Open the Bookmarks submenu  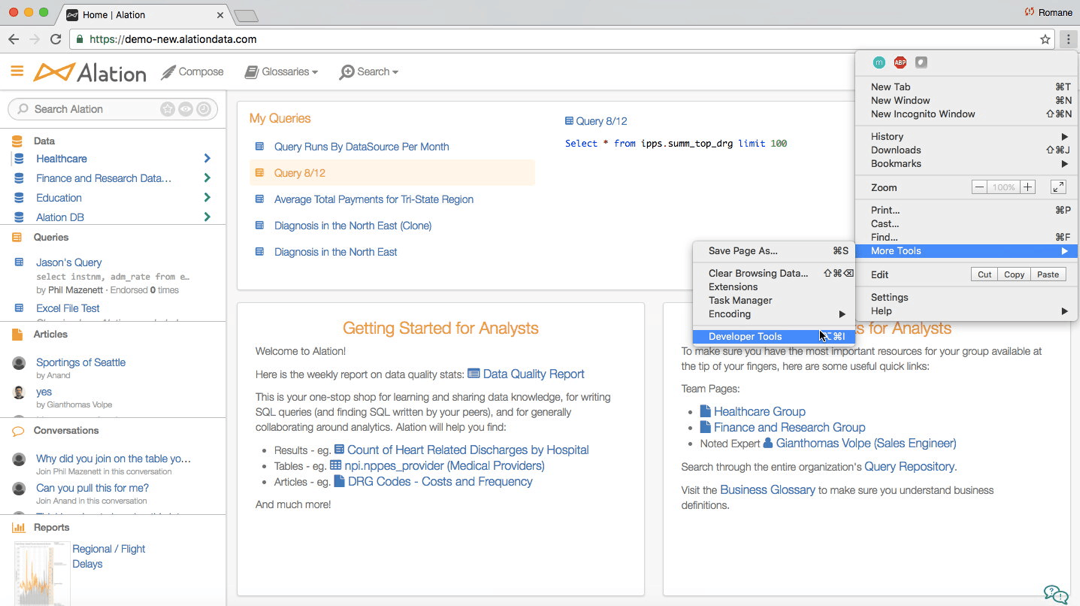(967, 164)
